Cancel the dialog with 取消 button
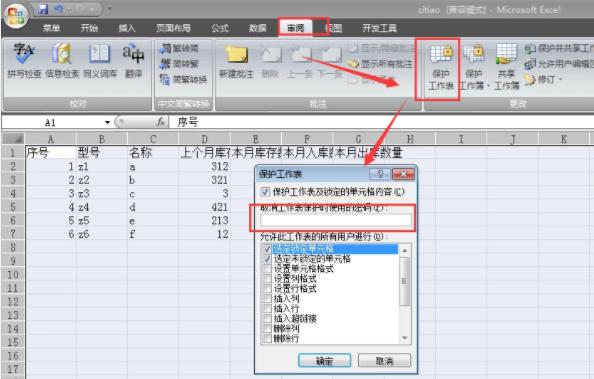This screenshot has width=594, height=379. pos(384,361)
